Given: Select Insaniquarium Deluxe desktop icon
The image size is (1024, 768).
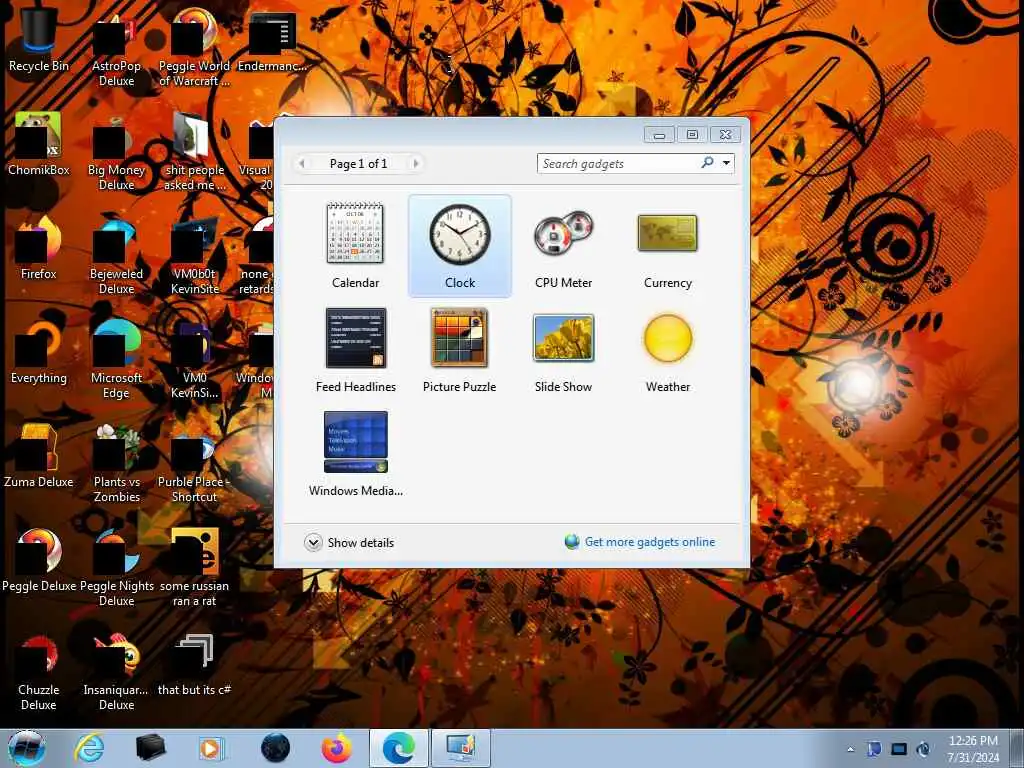Looking at the screenshot, I should click(x=116, y=673).
